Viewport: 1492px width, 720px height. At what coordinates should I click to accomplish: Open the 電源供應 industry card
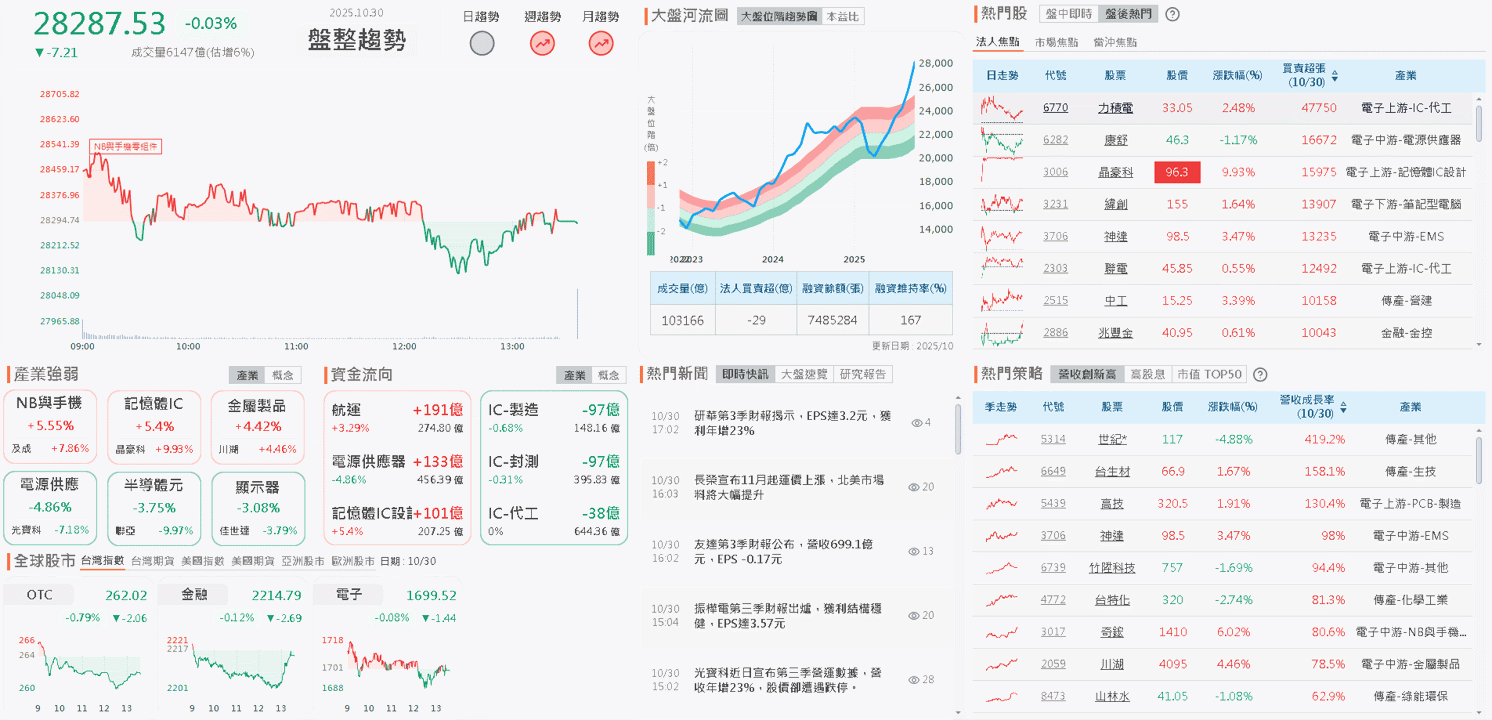point(49,508)
